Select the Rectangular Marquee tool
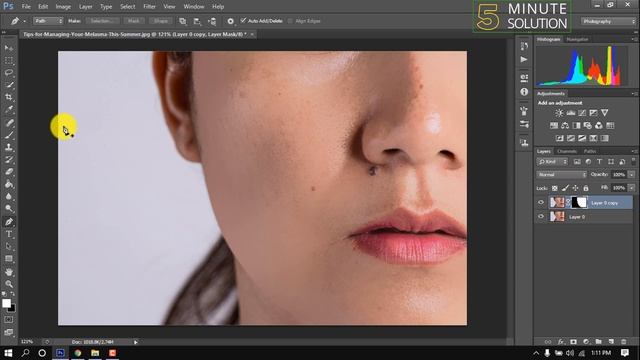Screen dimensions: 640x360 9,61
